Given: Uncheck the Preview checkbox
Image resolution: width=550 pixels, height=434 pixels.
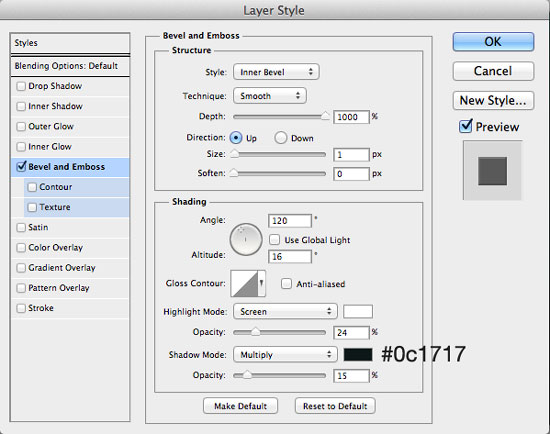Looking at the screenshot, I should tap(466, 126).
